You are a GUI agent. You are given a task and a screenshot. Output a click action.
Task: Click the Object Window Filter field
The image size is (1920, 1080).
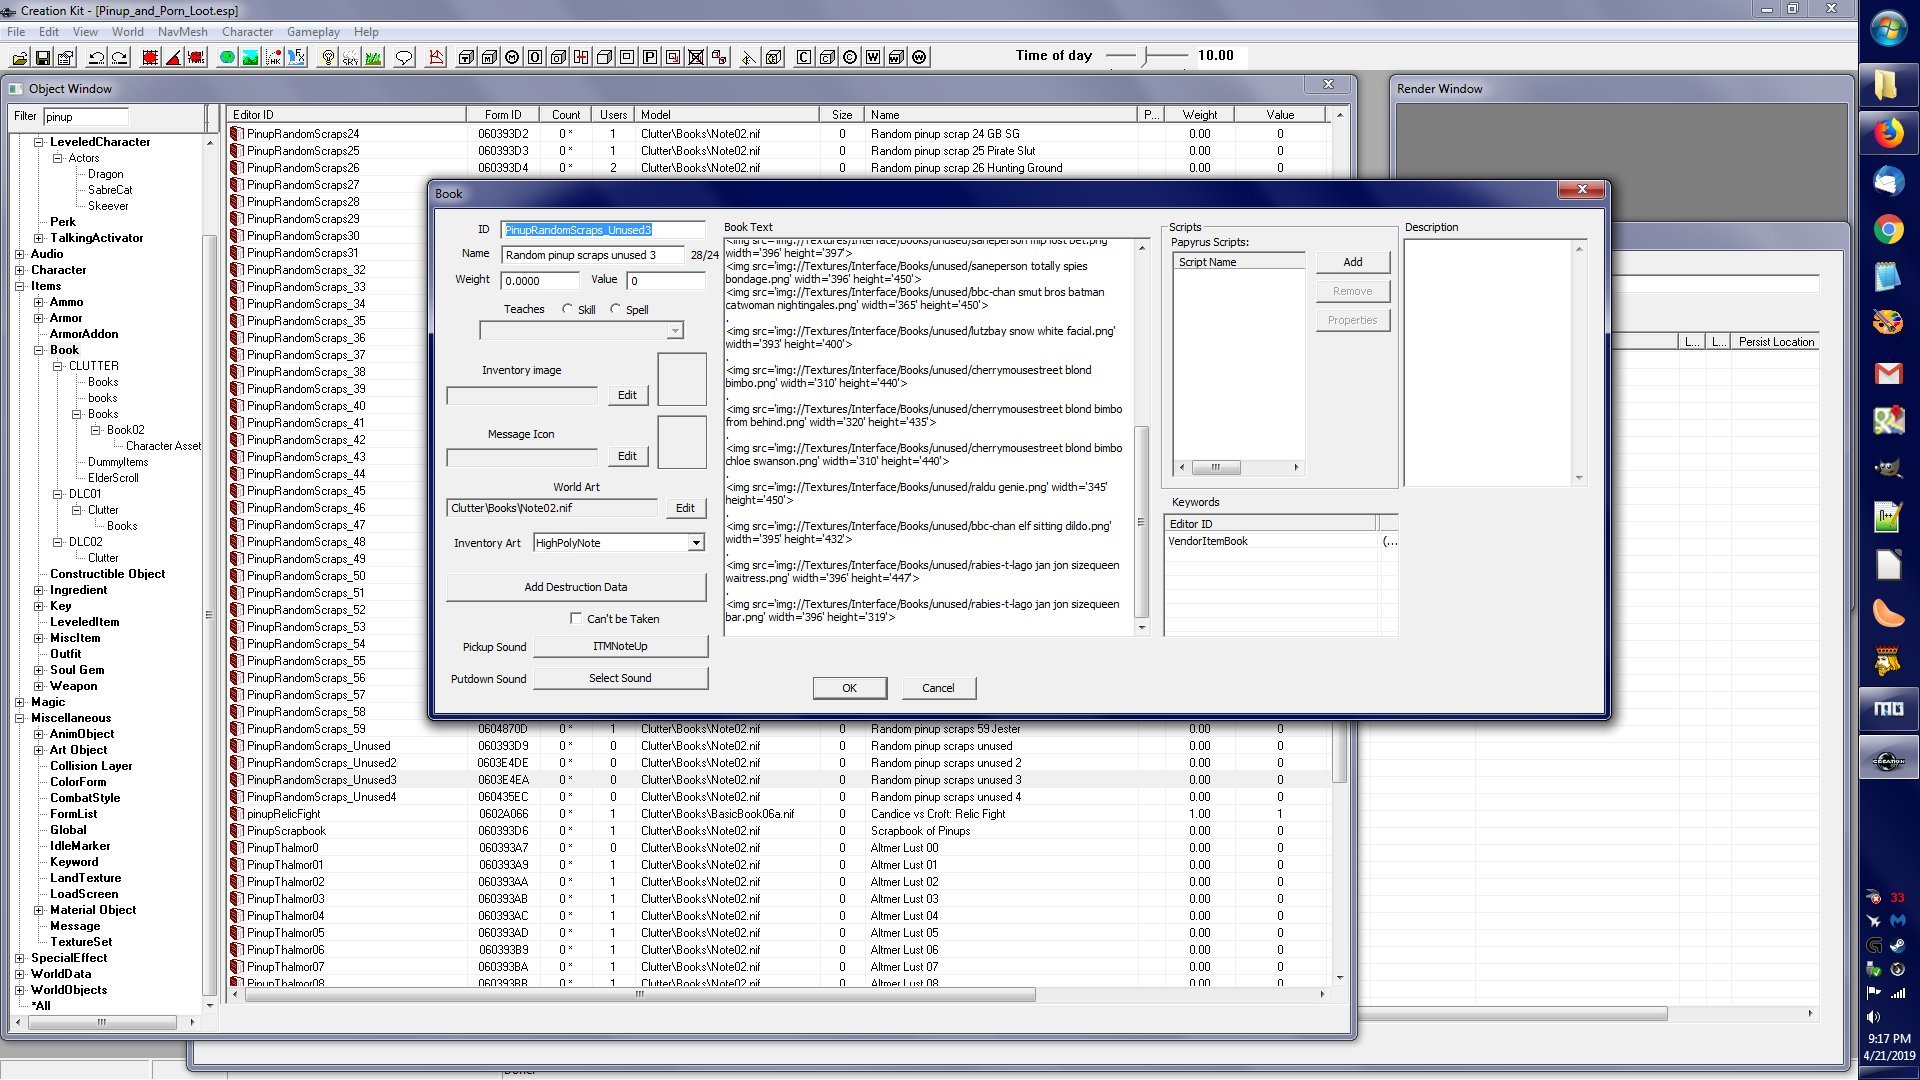point(86,117)
